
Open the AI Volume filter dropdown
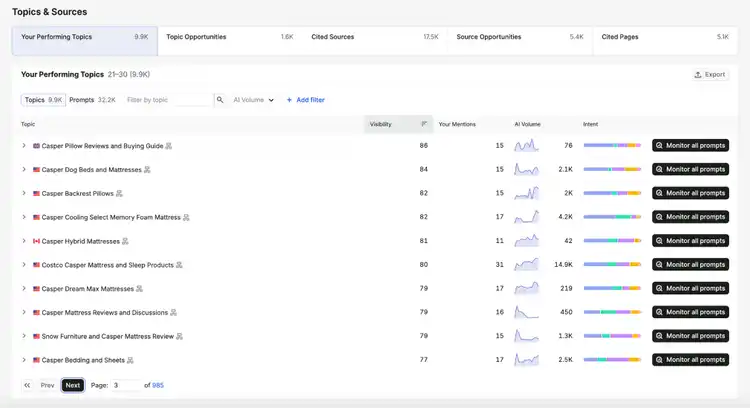click(x=254, y=100)
